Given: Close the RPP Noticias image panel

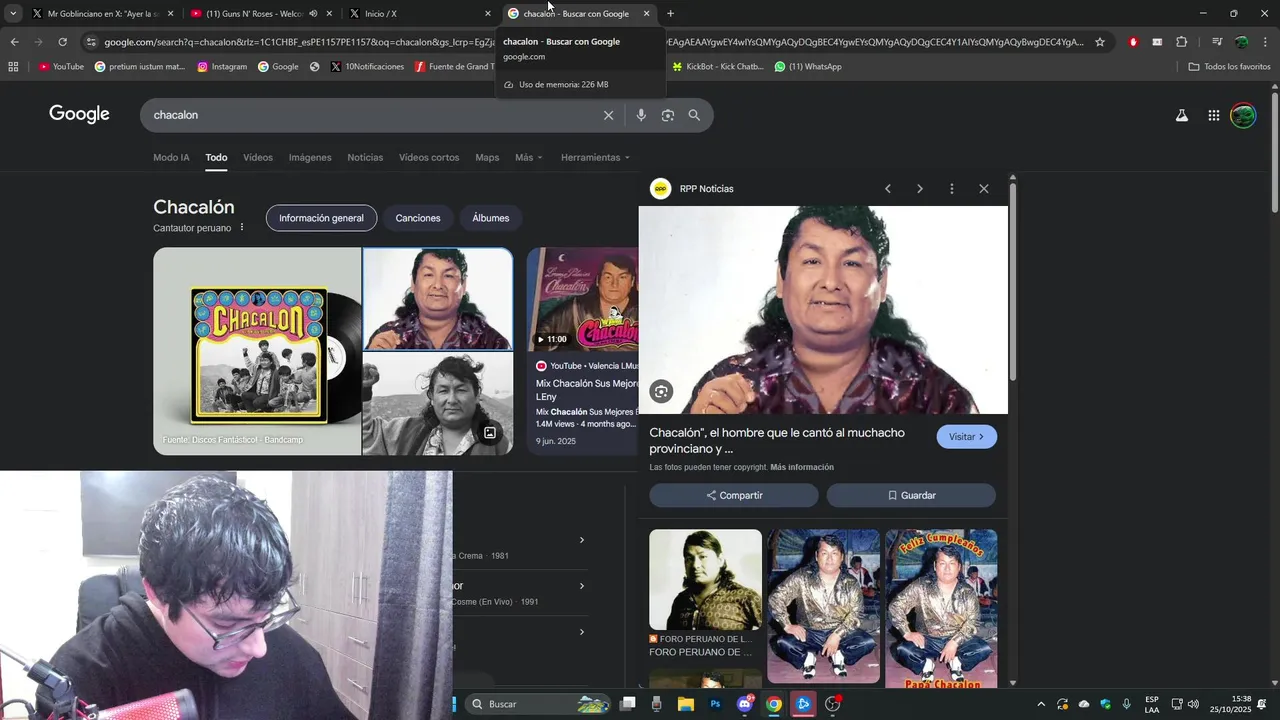Looking at the screenshot, I should click(983, 188).
